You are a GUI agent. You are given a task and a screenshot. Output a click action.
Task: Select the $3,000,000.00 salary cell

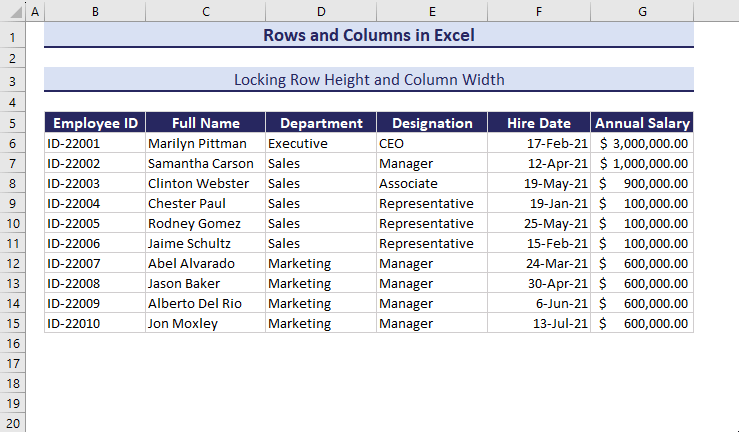(644, 143)
